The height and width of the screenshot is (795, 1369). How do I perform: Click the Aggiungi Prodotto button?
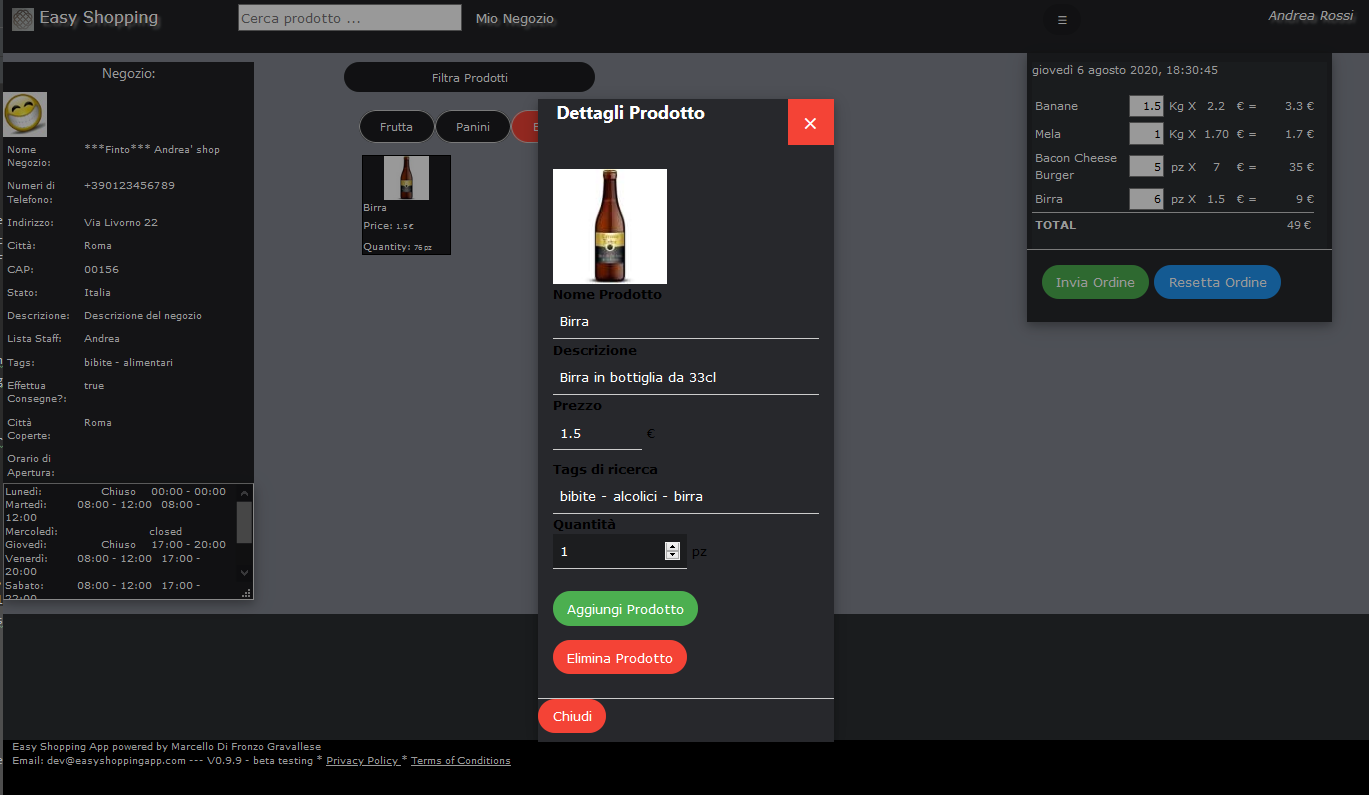[625, 609]
